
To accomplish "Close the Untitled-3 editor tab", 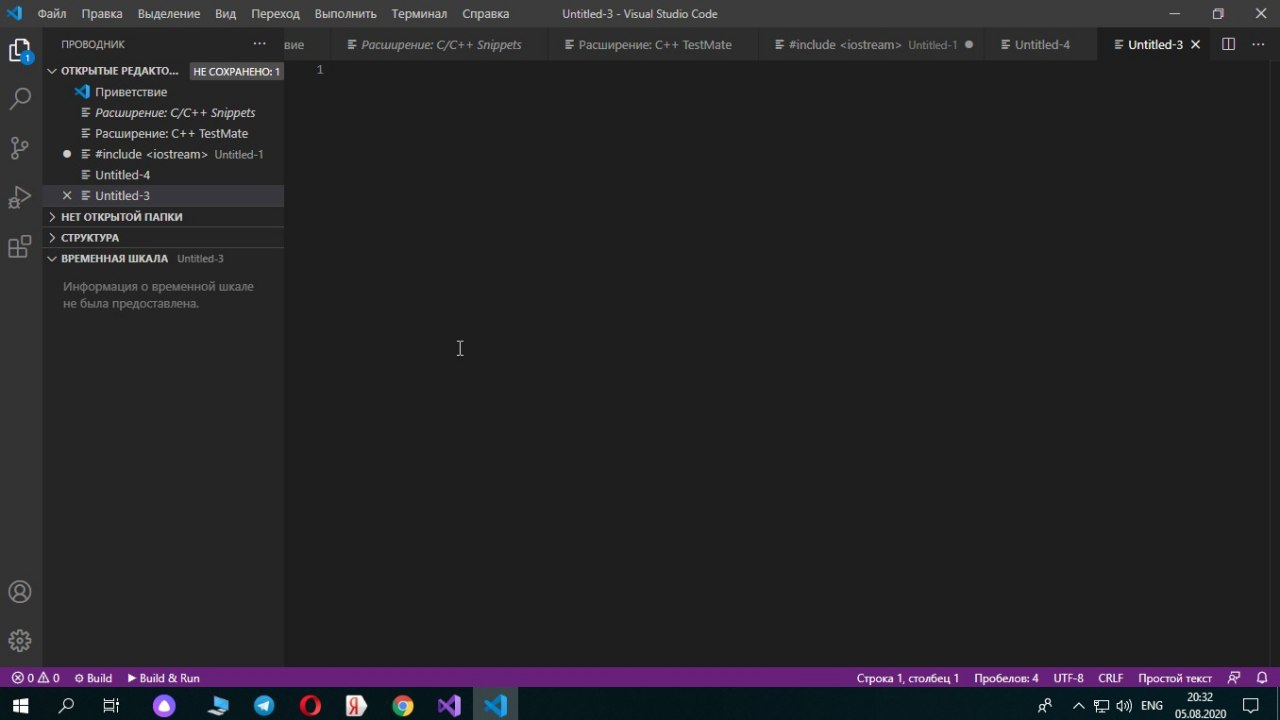I will tap(1195, 45).
